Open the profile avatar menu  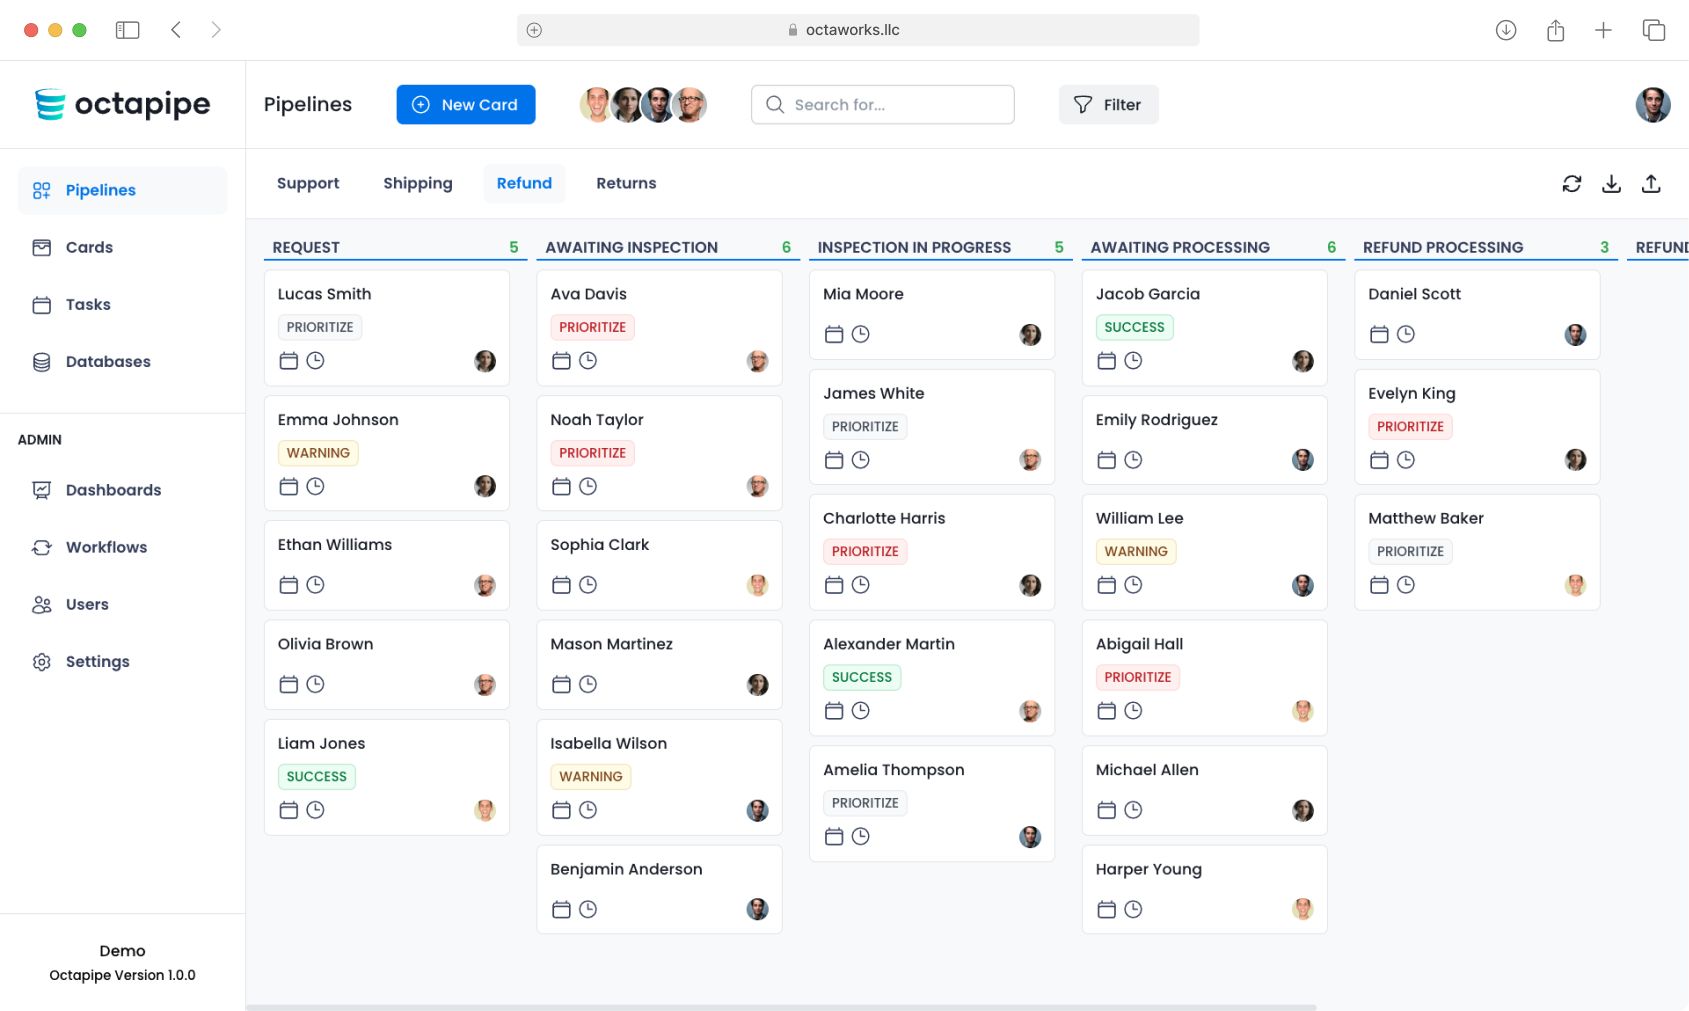pyautogui.click(x=1652, y=104)
